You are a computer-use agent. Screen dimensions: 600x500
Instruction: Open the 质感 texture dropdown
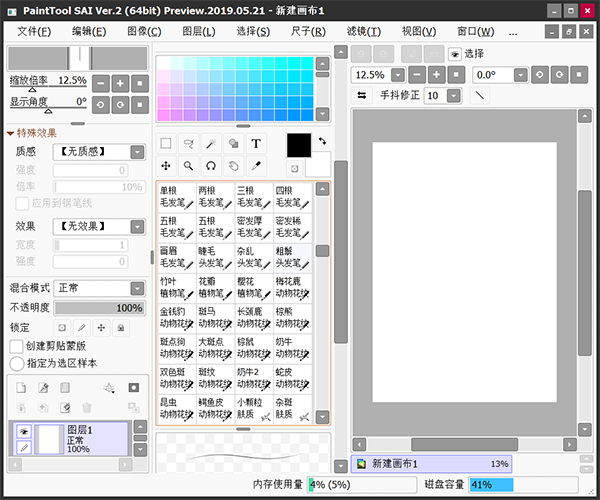[x=100, y=152]
